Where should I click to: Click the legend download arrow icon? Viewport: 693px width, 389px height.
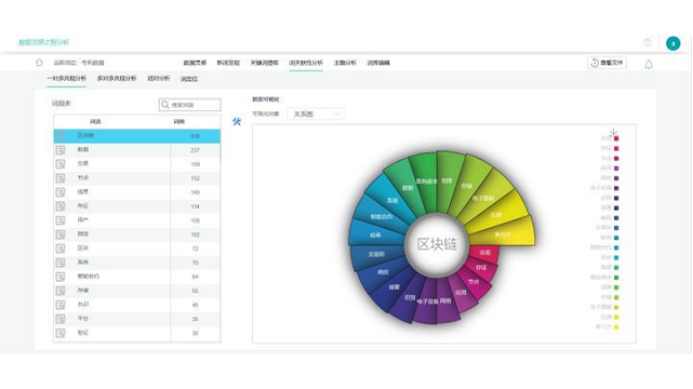(x=613, y=131)
